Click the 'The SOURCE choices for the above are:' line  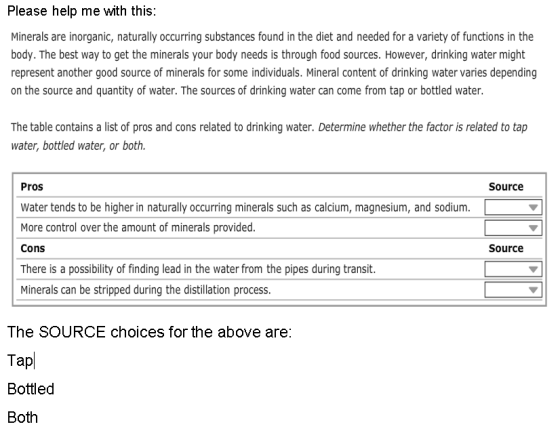(x=149, y=332)
